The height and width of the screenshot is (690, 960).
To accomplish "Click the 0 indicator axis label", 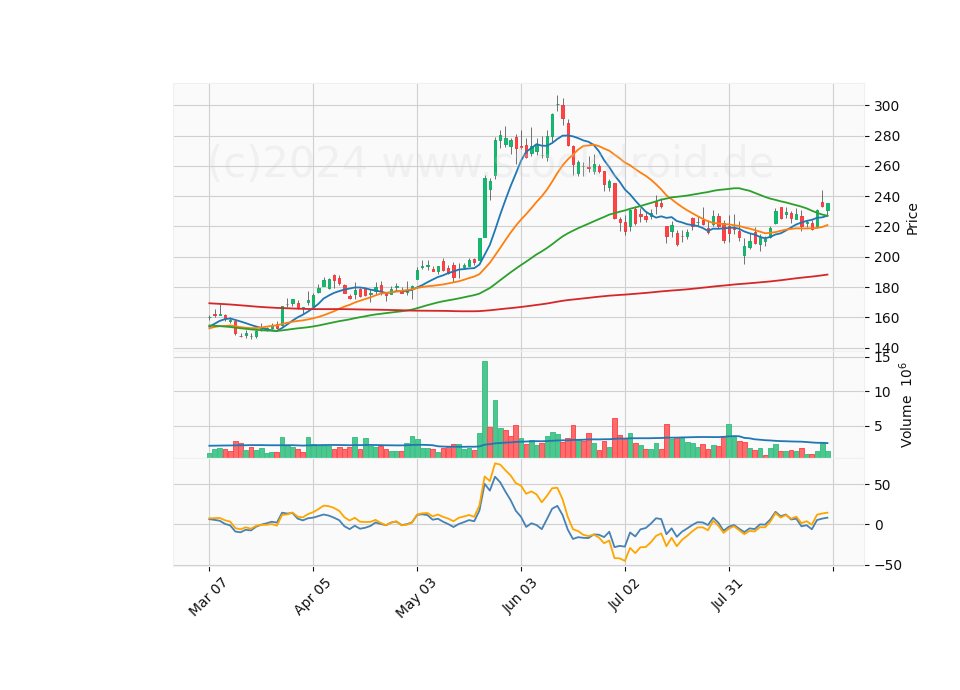I will click(x=879, y=525).
